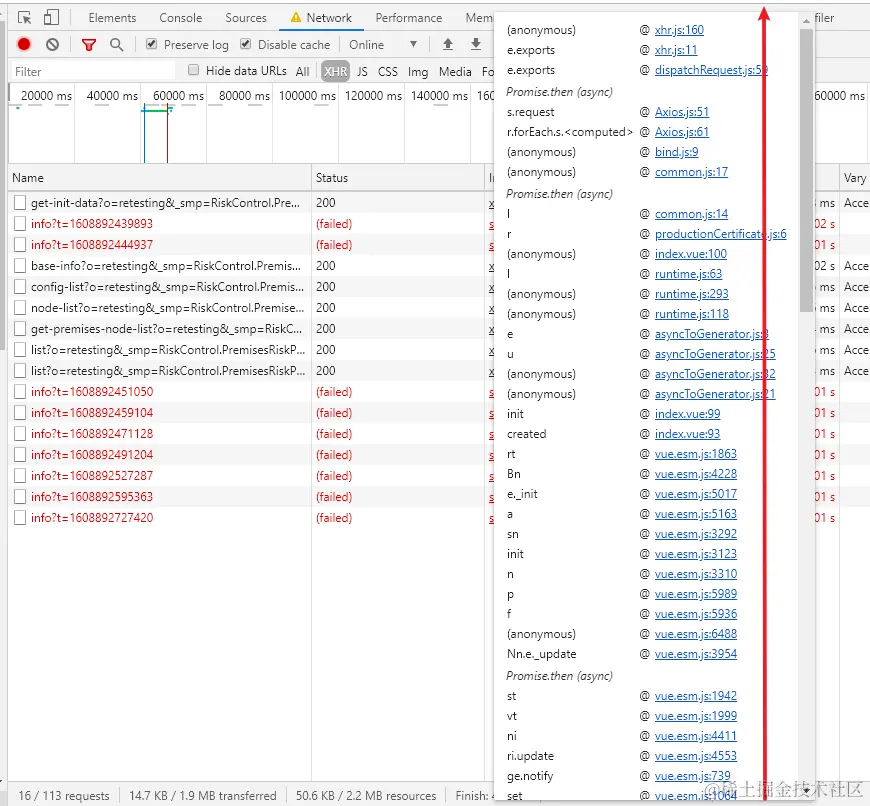Toggle the device toolbar icon

pyautogui.click(x=51, y=18)
